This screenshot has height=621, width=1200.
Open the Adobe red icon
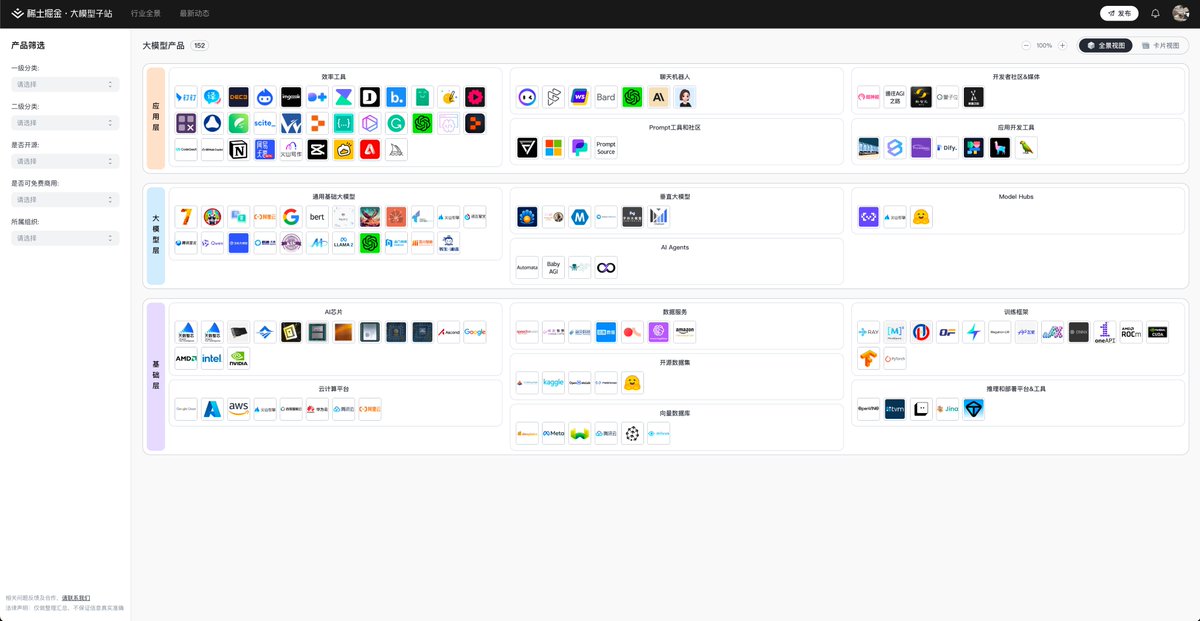pyautogui.click(x=370, y=150)
